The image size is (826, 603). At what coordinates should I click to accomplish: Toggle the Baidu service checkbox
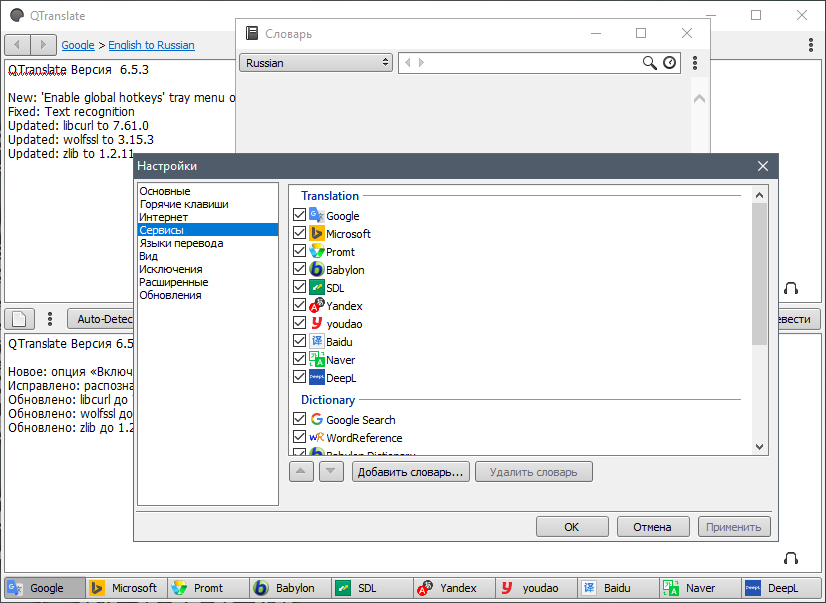299,341
